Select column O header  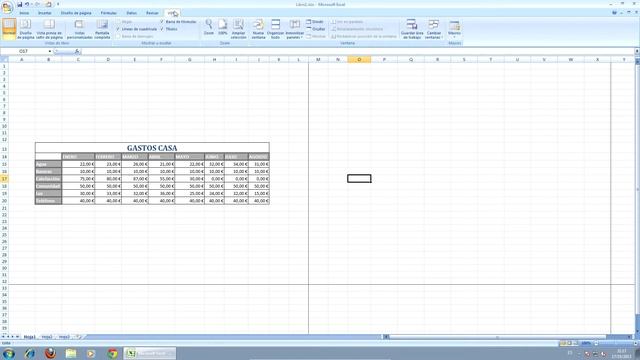coord(359,60)
